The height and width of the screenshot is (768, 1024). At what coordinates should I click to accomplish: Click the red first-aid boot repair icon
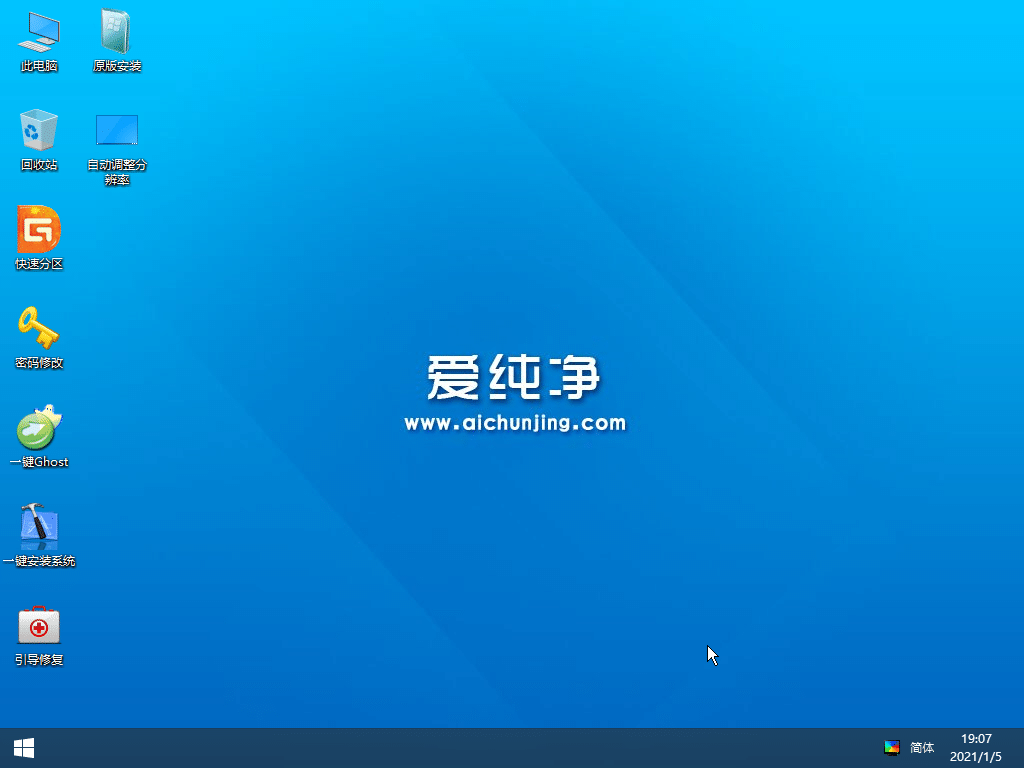coord(38,628)
